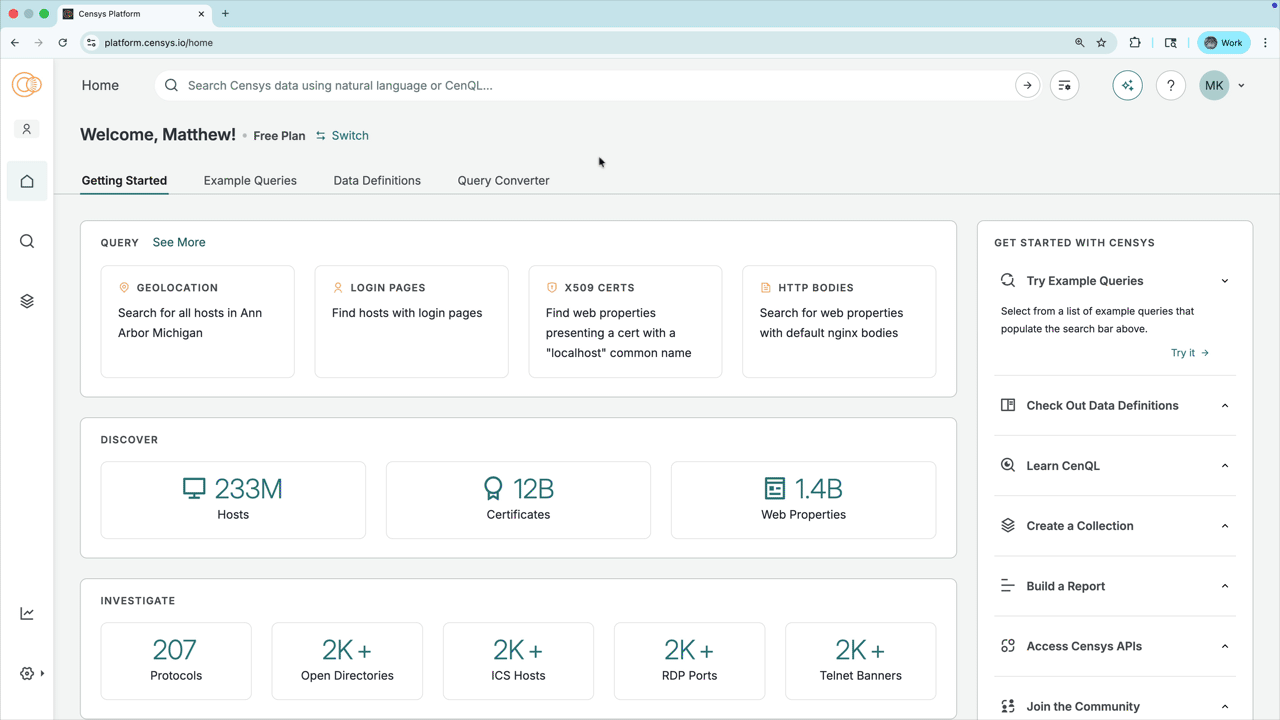Click the HTTP Bodies document icon
Viewport: 1280px width, 720px height.
tap(766, 287)
